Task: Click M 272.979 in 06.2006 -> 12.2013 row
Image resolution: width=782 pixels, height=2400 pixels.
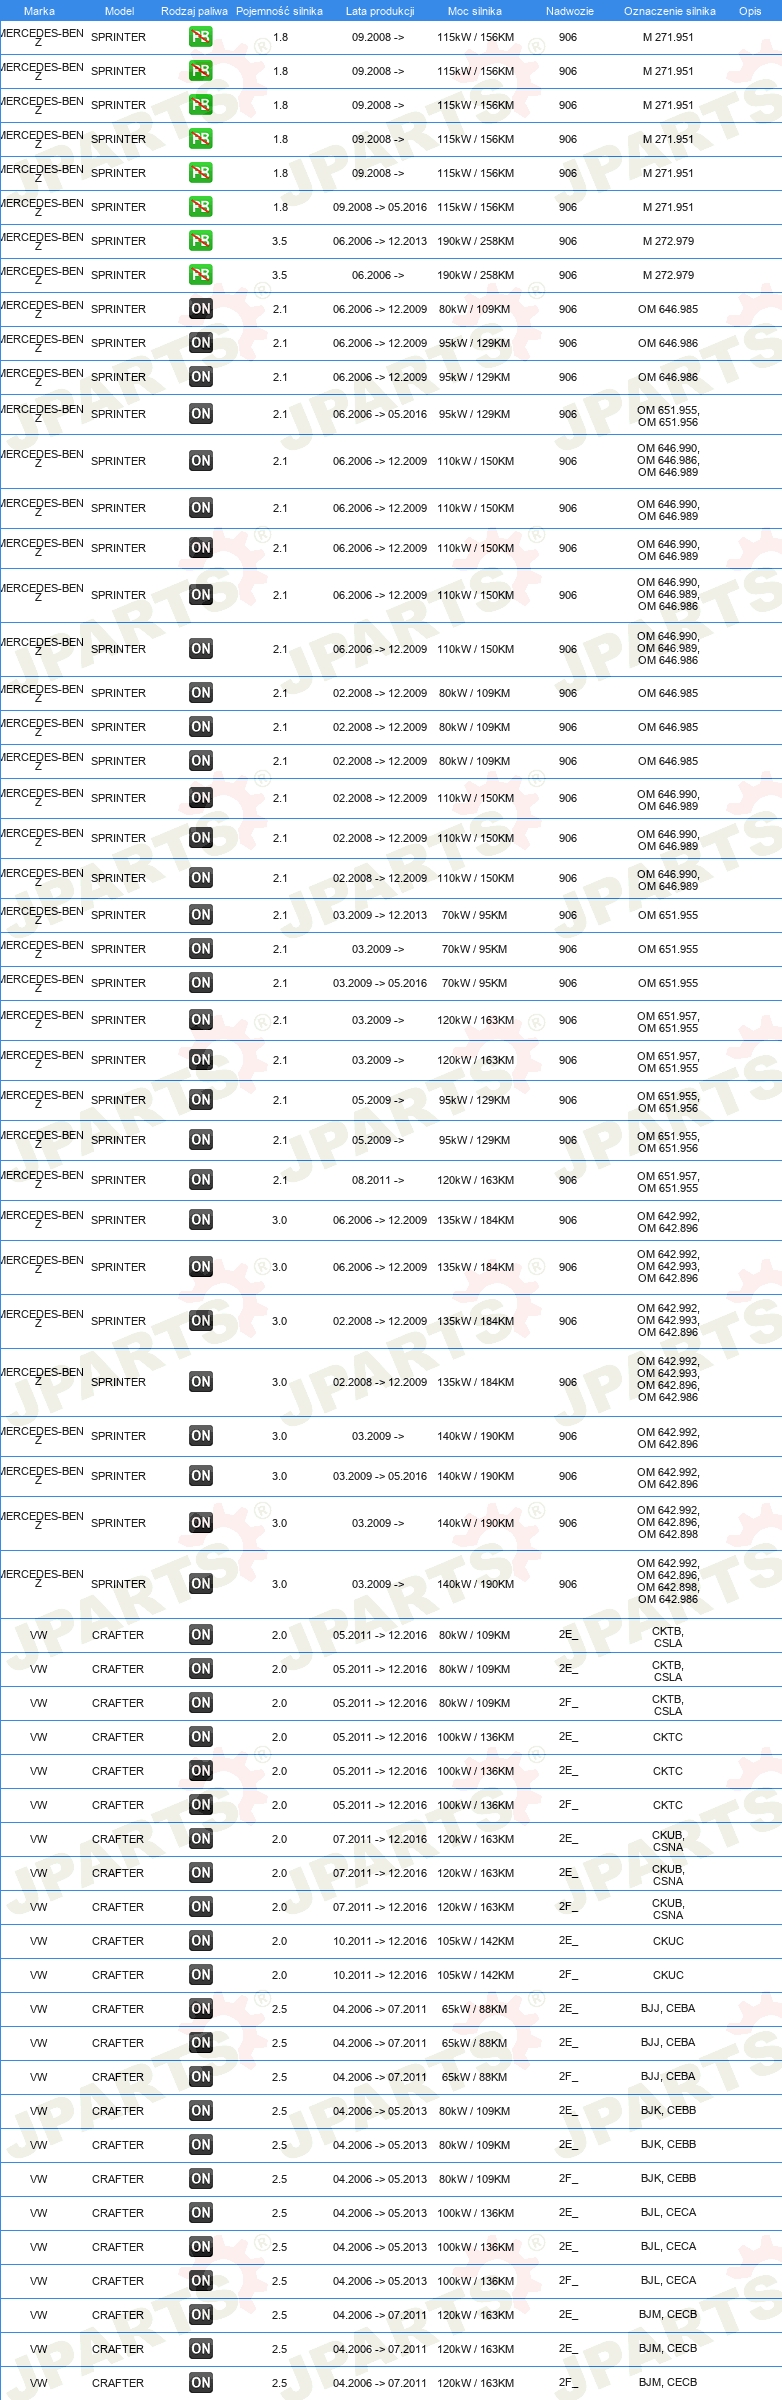Action: (x=668, y=241)
